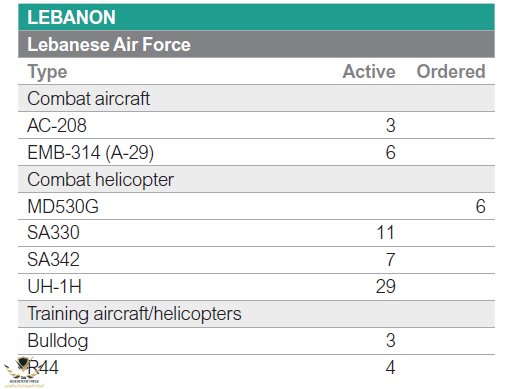510x389 pixels.
Task: Click the Active column header
Action: pyautogui.click(x=369, y=71)
